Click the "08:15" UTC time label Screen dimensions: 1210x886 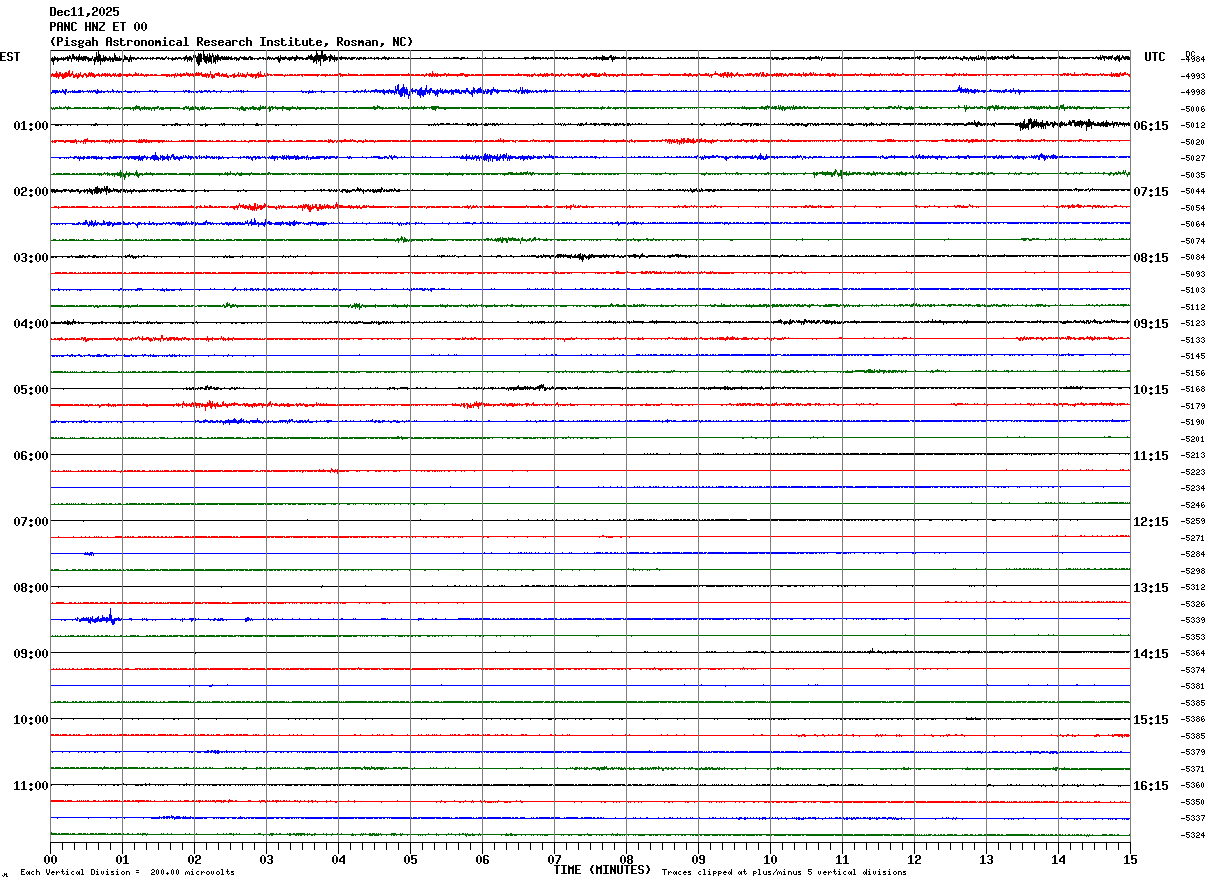(1151, 258)
